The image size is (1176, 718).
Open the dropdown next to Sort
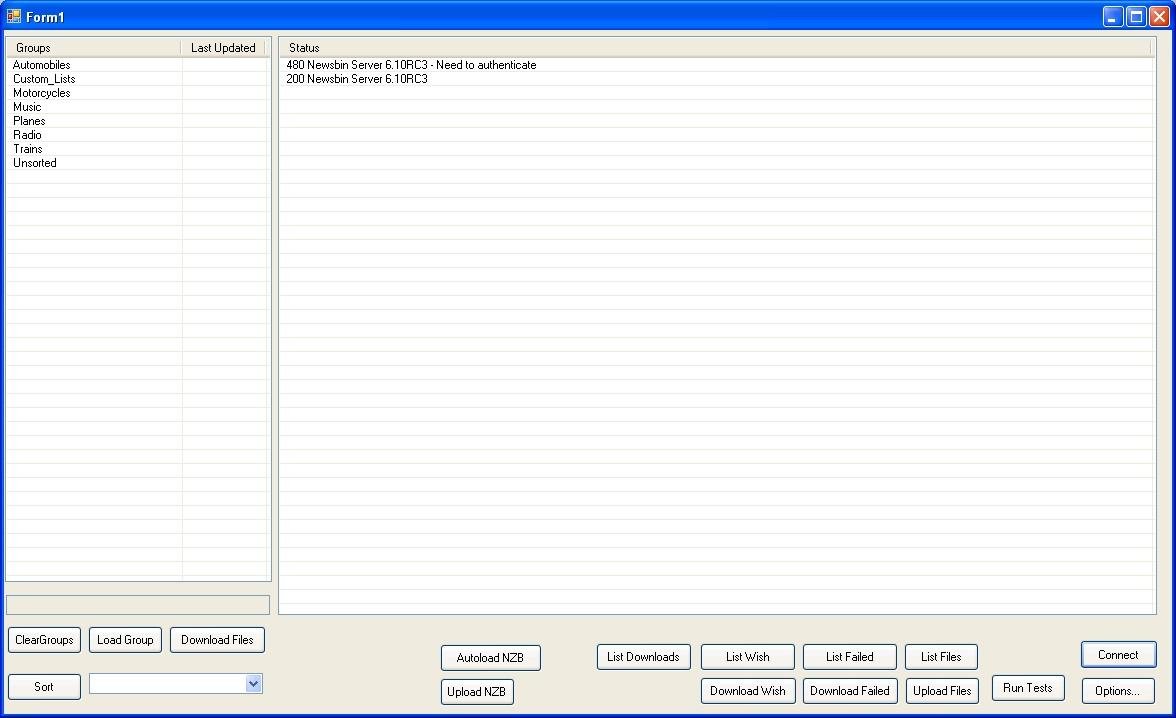click(254, 683)
